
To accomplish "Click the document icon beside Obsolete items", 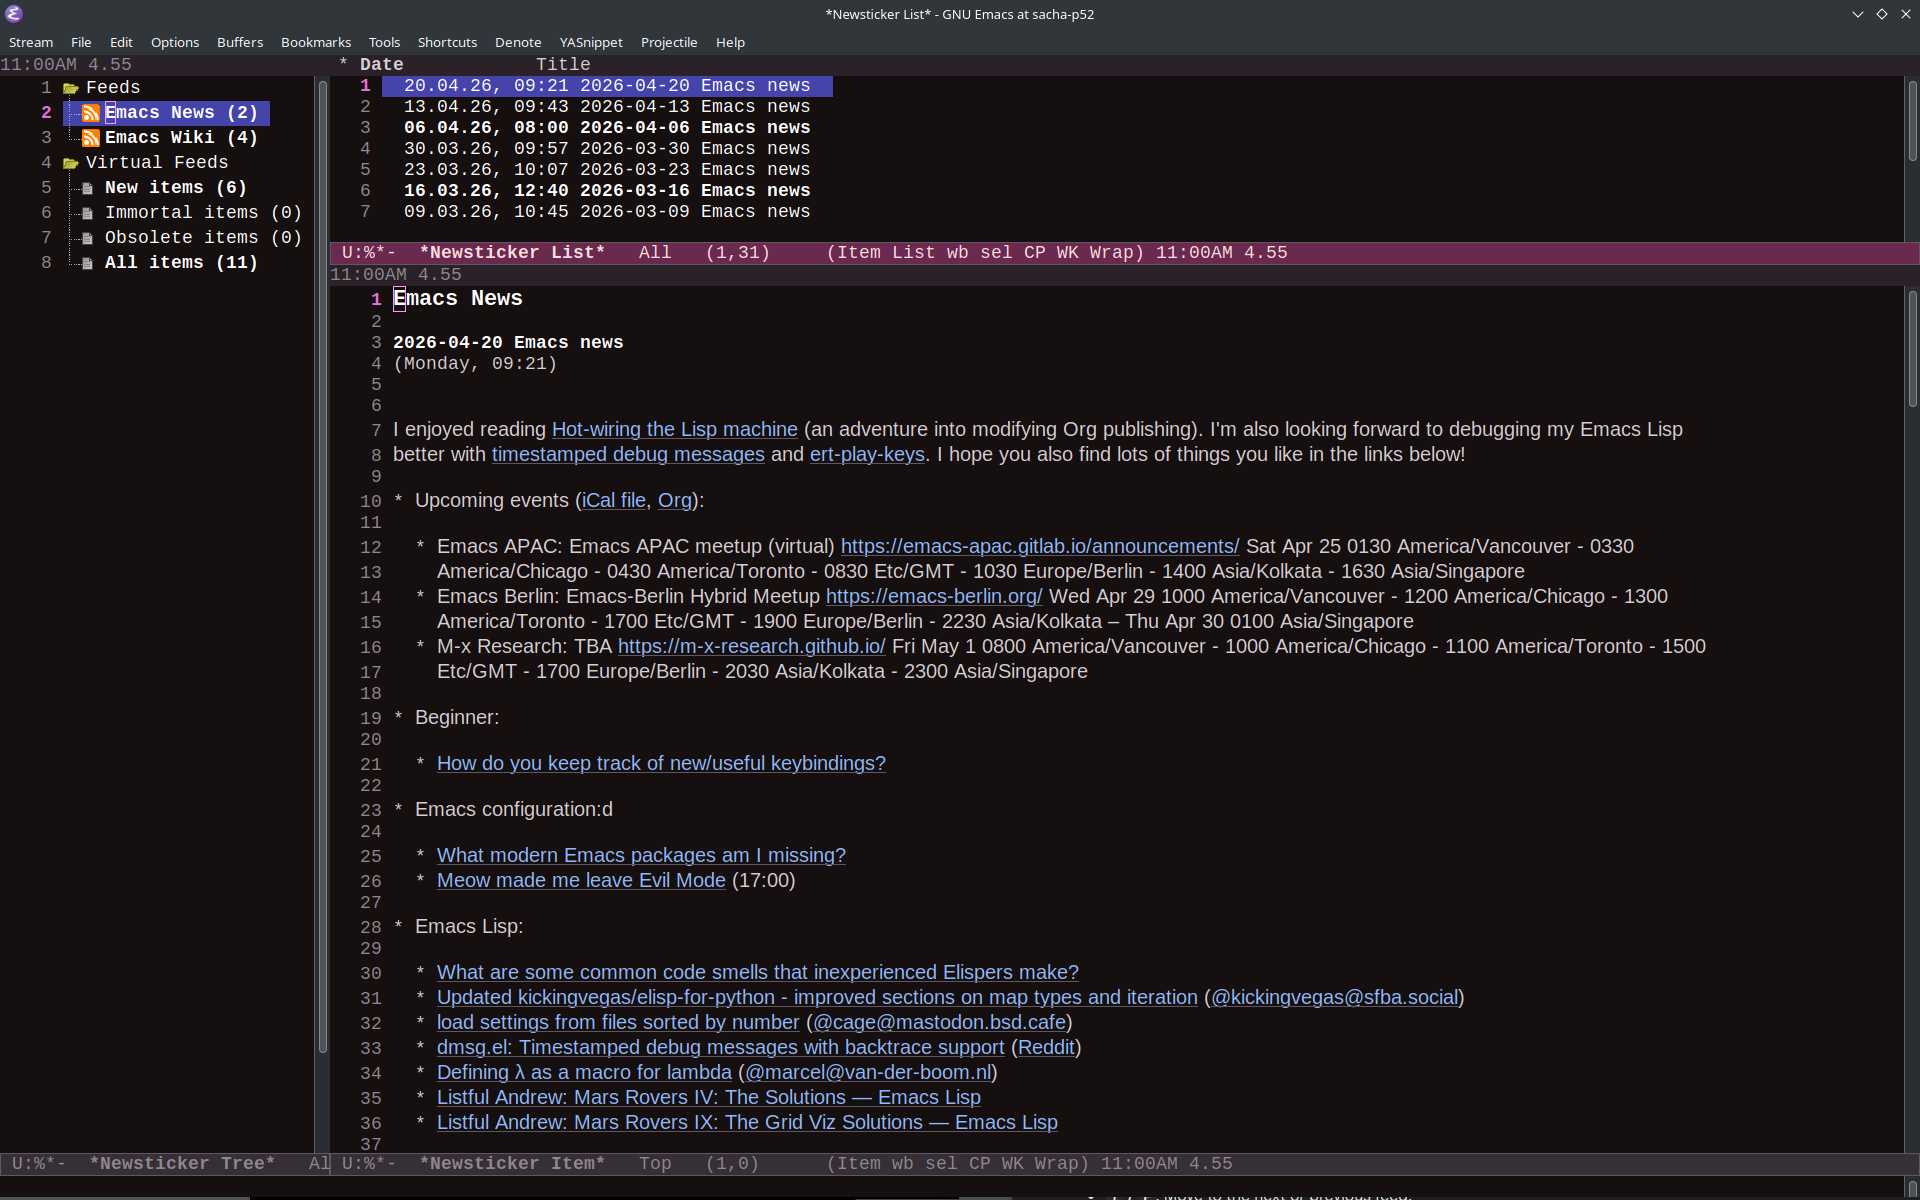I will [x=88, y=238].
